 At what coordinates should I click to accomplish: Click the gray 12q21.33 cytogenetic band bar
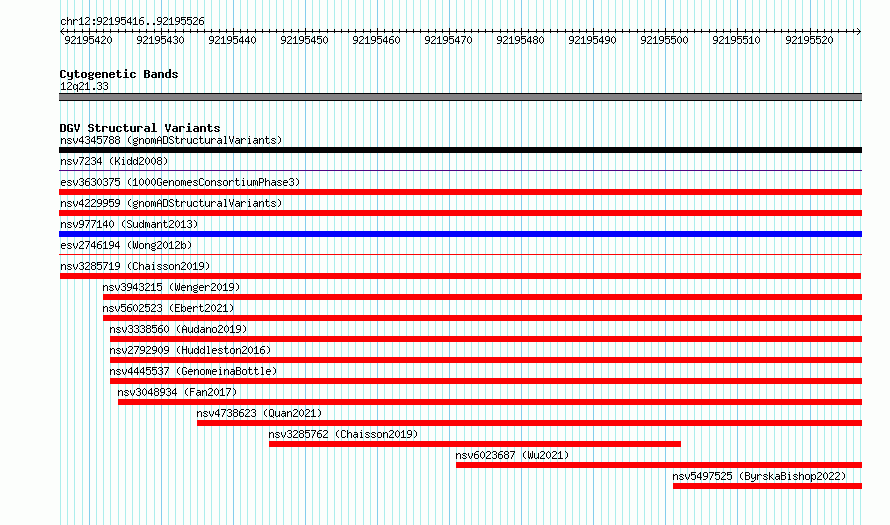460,97
